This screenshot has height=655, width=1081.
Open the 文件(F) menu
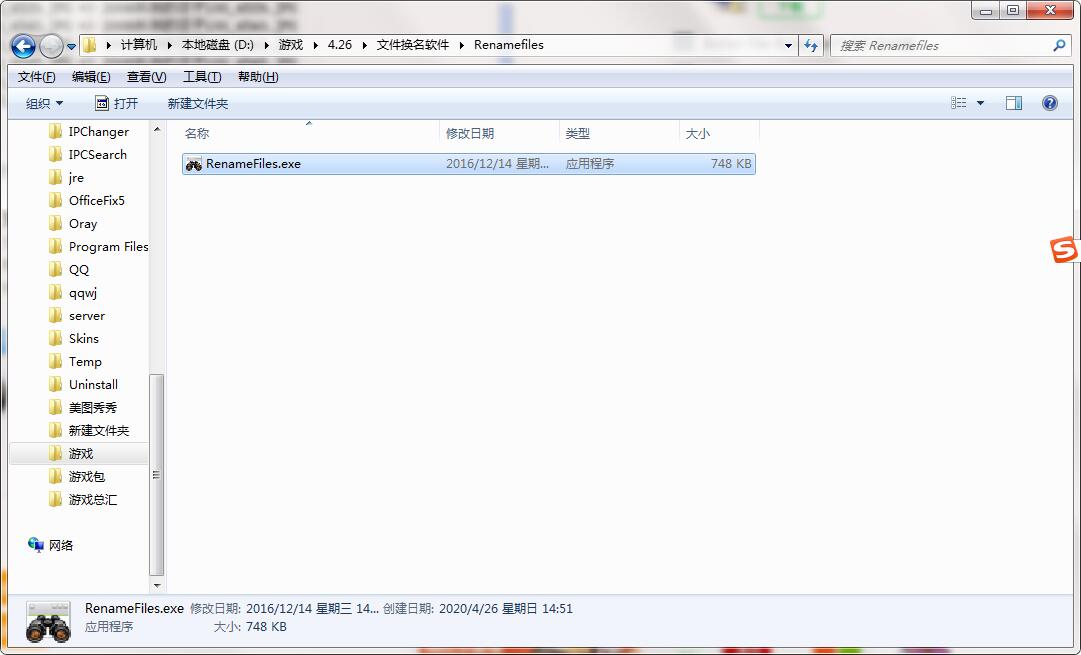(37, 77)
